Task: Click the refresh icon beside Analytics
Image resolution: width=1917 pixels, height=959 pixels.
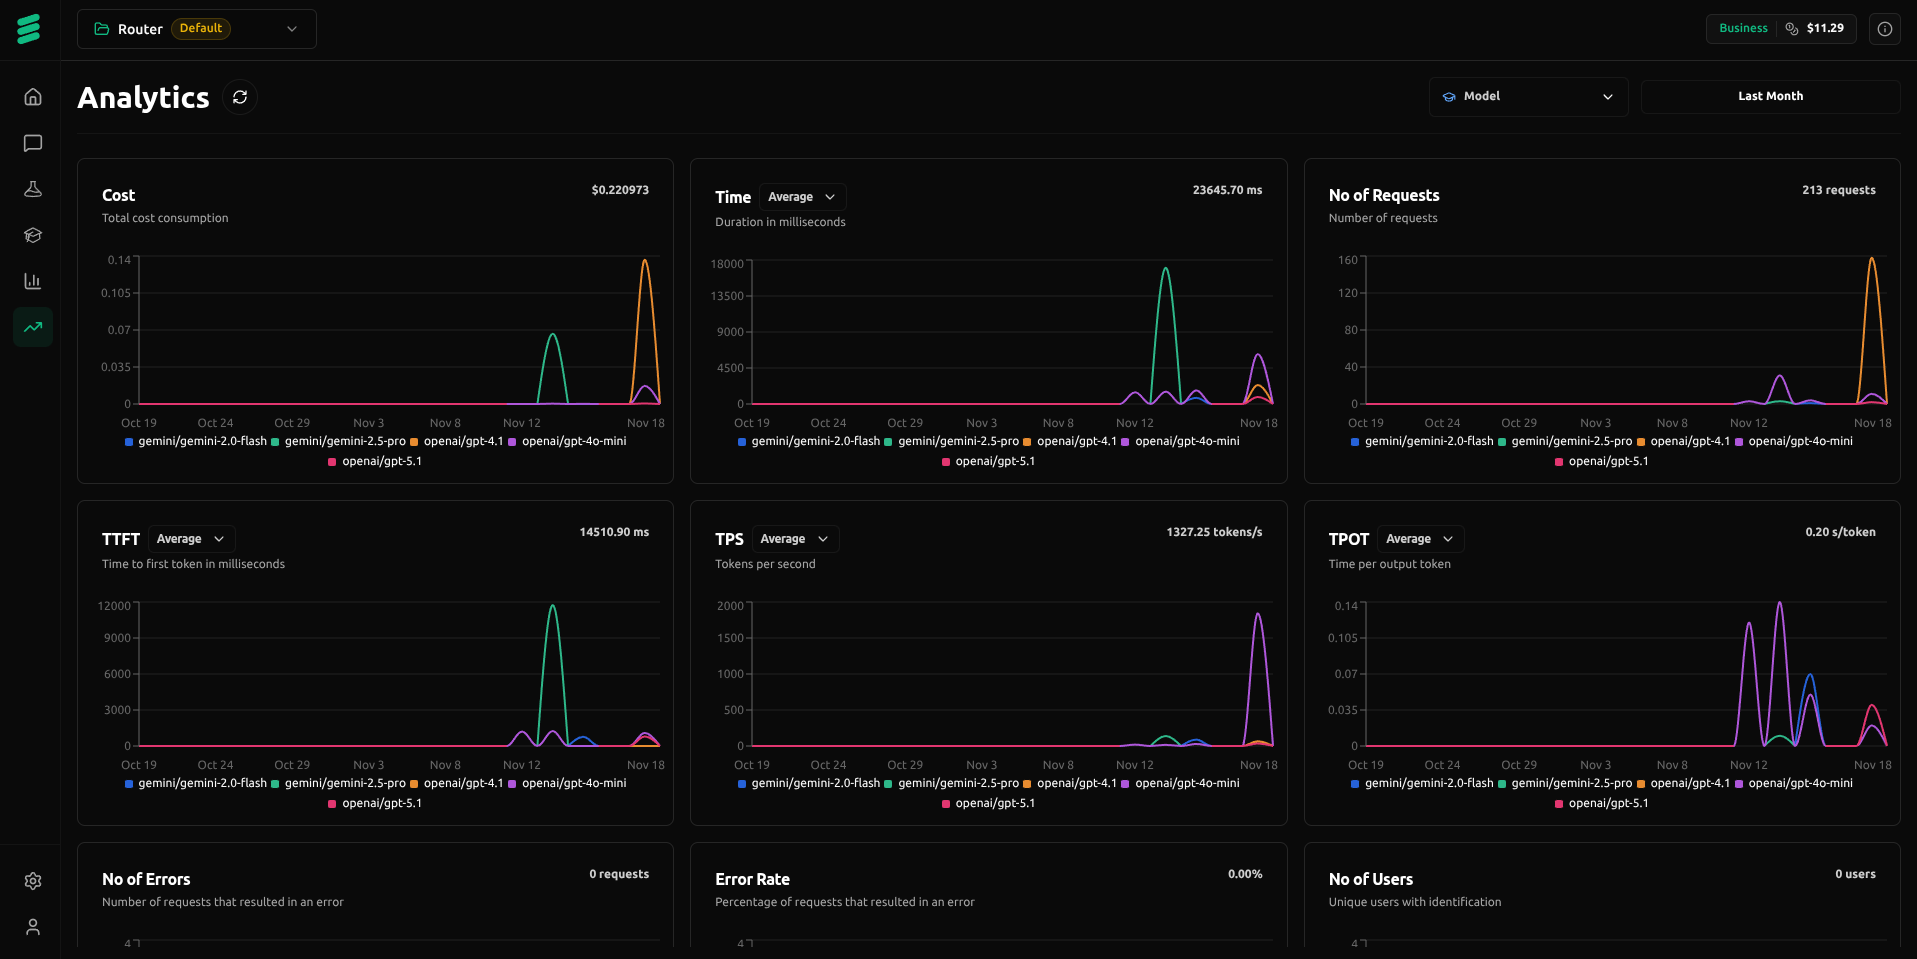Action: point(240,97)
